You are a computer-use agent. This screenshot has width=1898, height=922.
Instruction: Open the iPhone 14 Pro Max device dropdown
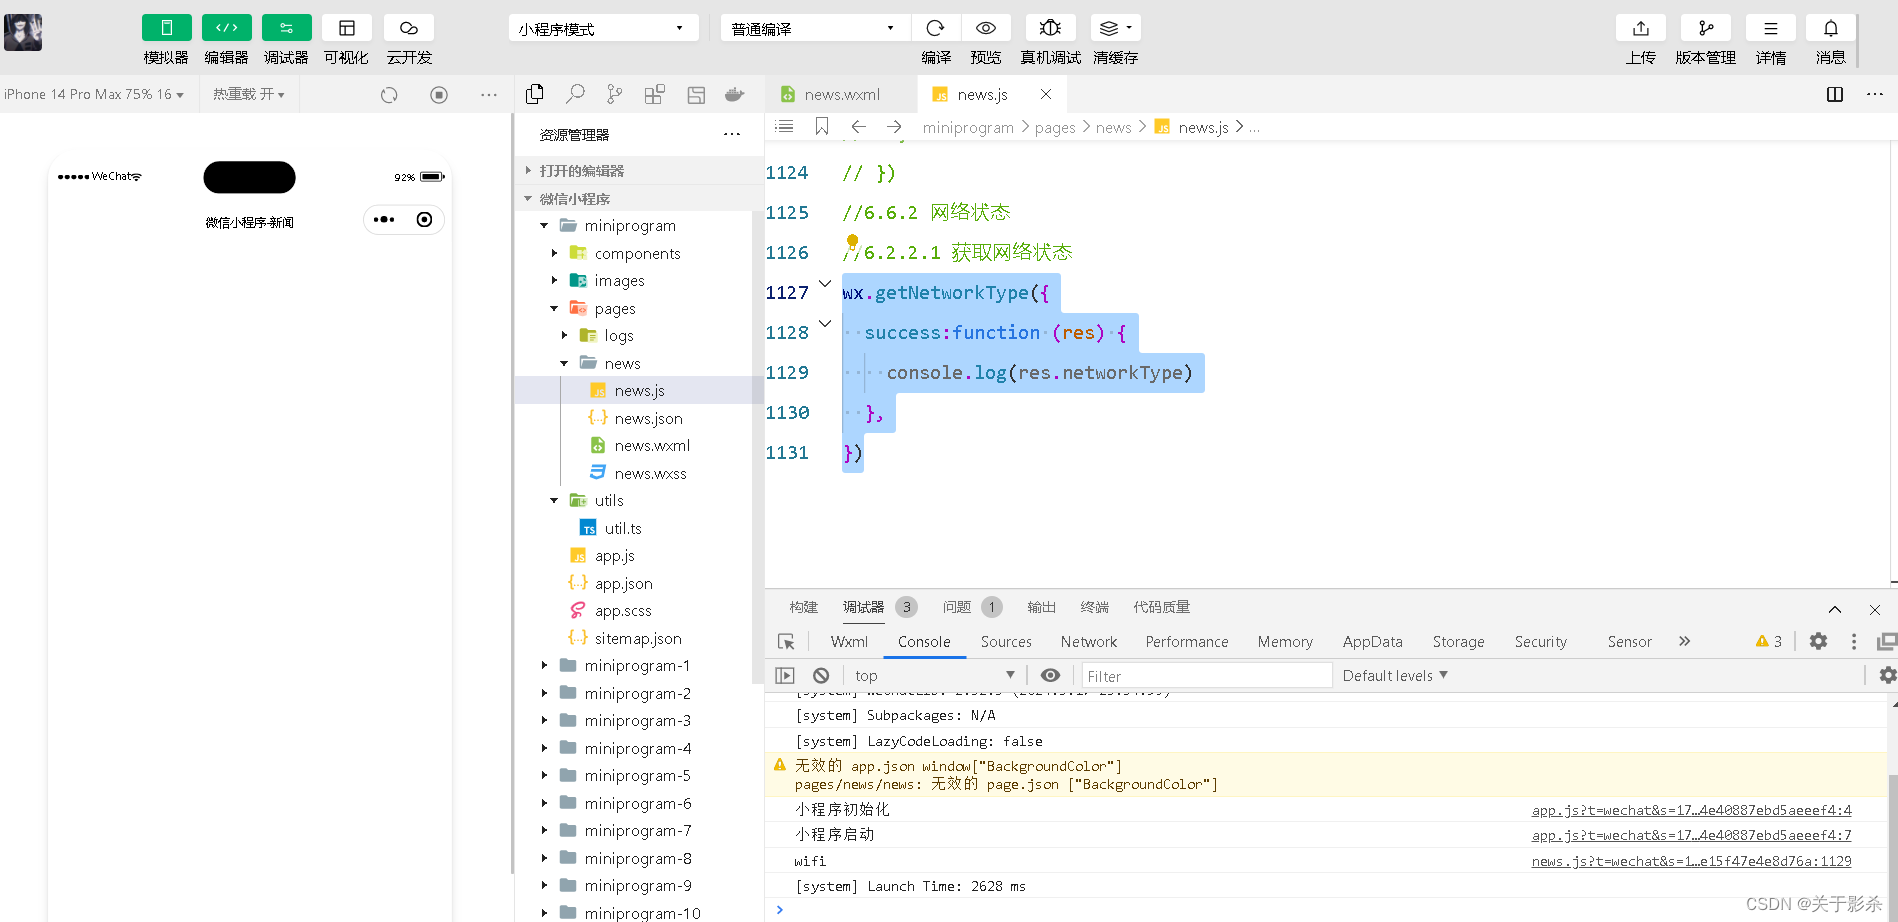click(x=94, y=94)
